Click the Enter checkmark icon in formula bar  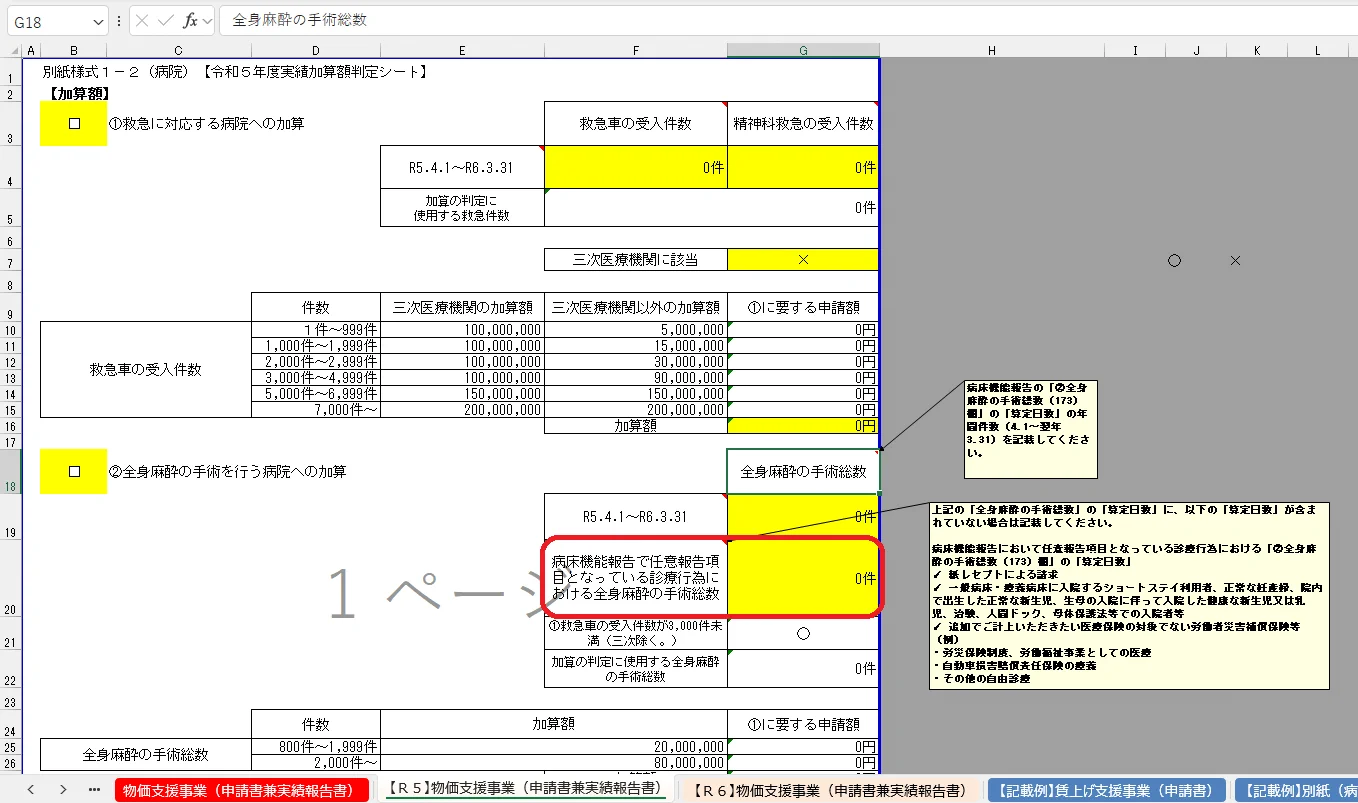point(166,20)
